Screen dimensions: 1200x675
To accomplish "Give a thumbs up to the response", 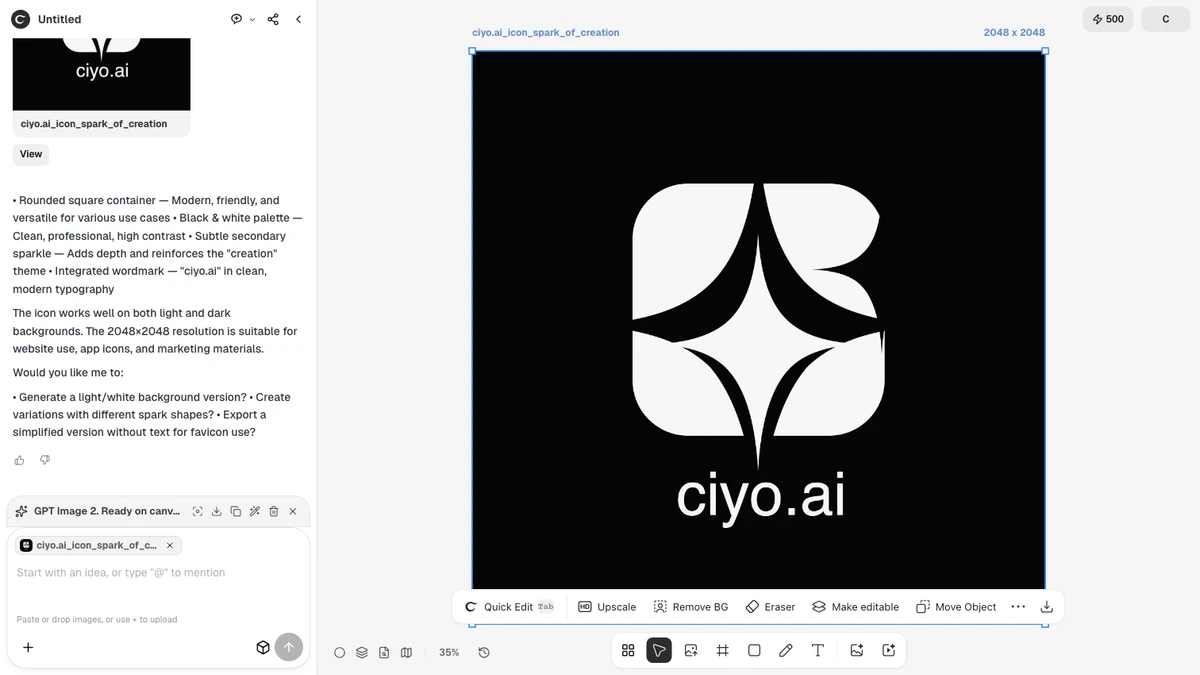I will tap(19, 460).
